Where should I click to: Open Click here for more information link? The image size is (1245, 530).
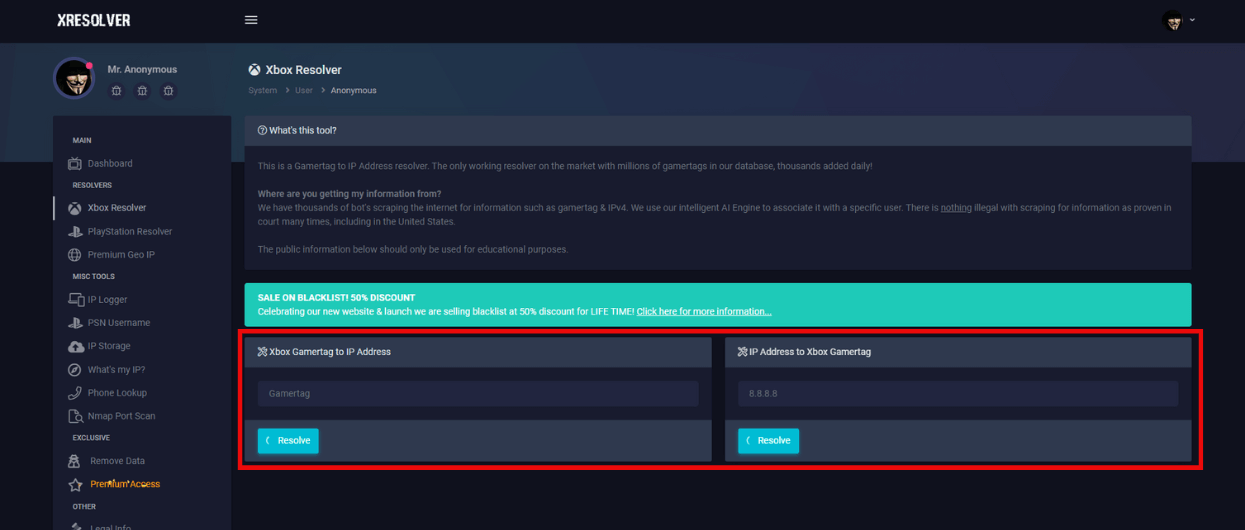click(x=704, y=311)
